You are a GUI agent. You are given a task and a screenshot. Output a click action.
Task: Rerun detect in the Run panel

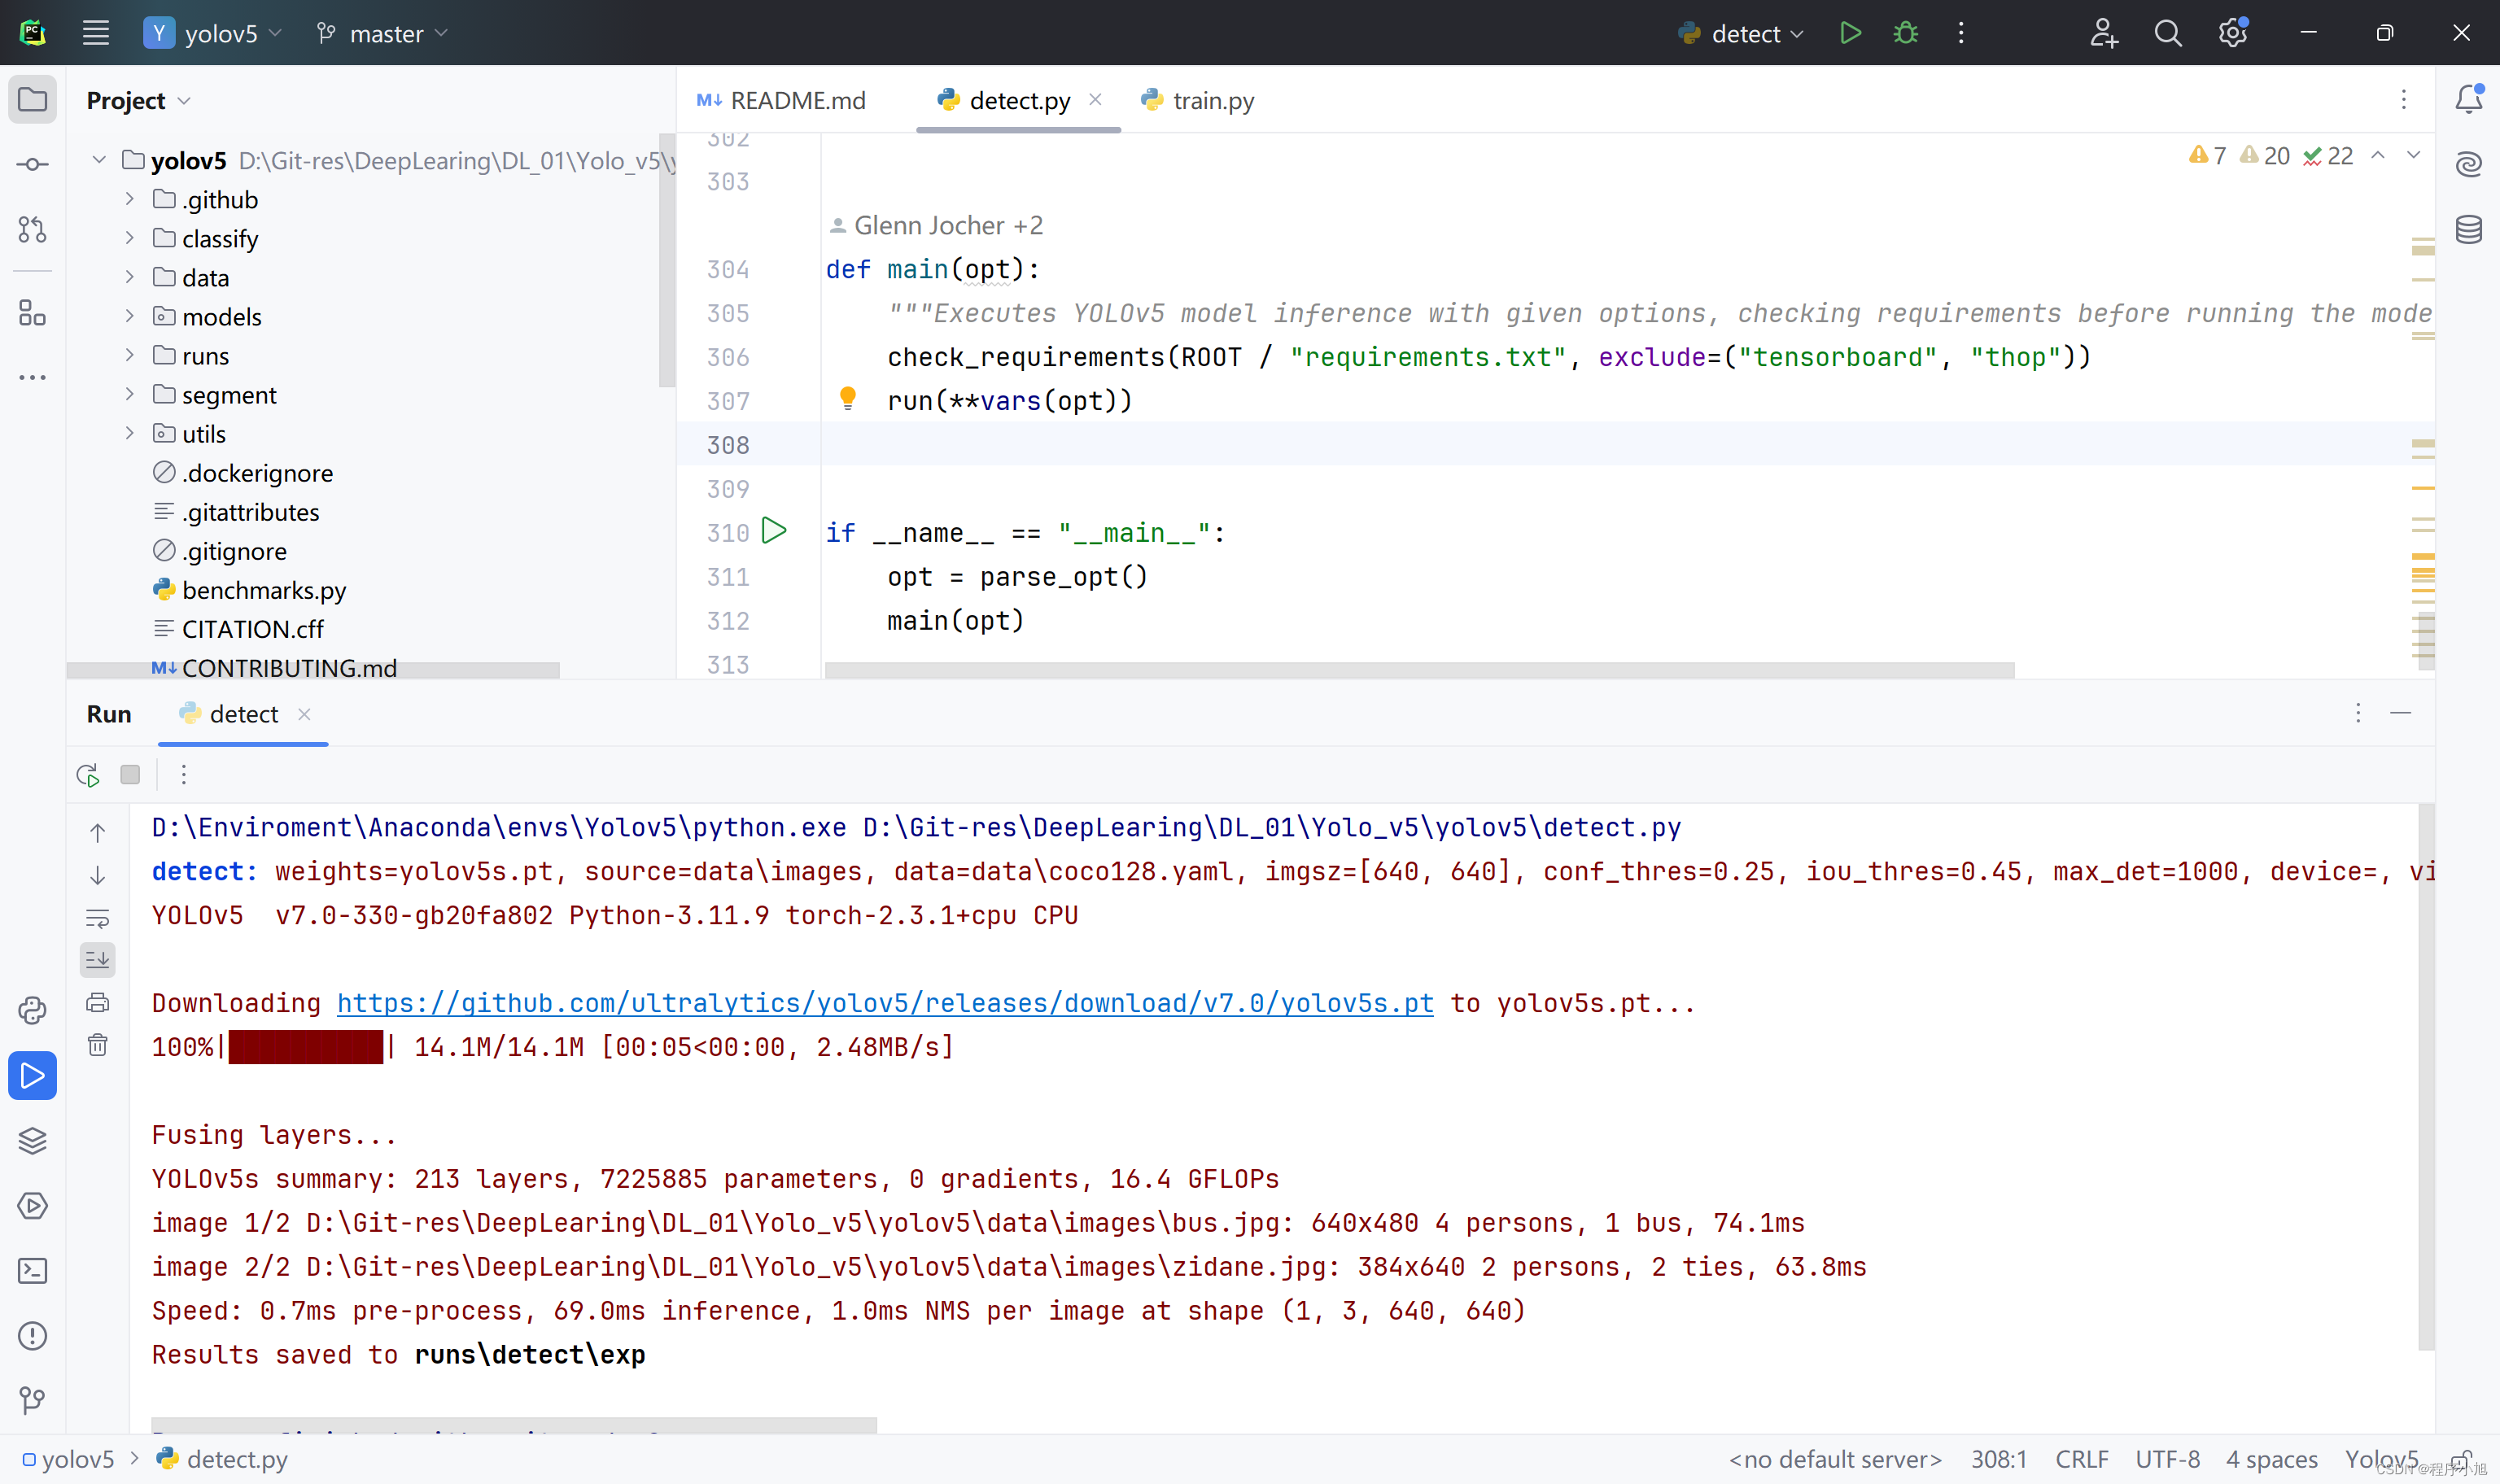[x=88, y=774]
